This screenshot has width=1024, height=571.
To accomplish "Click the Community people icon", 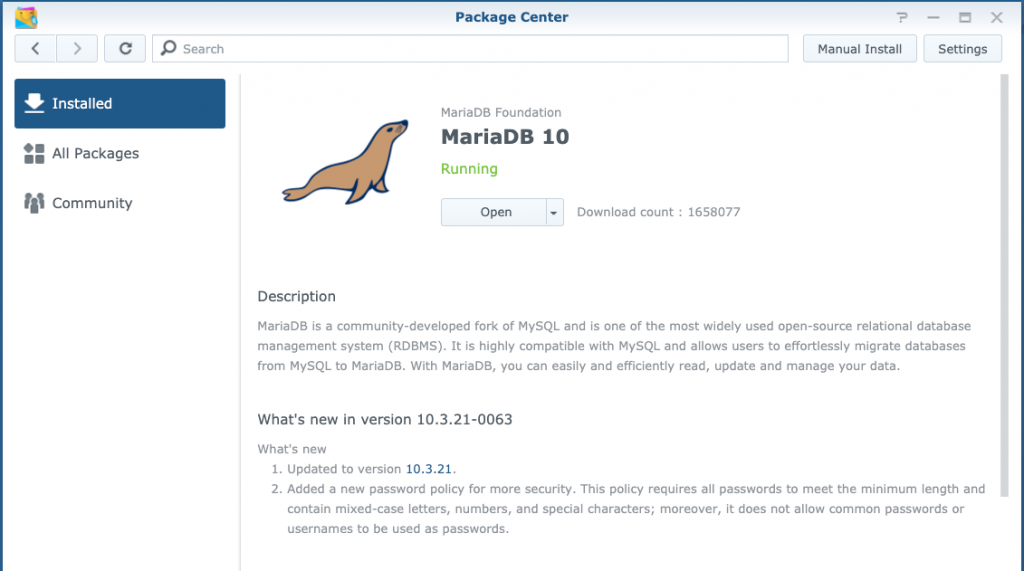I will click(34, 203).
